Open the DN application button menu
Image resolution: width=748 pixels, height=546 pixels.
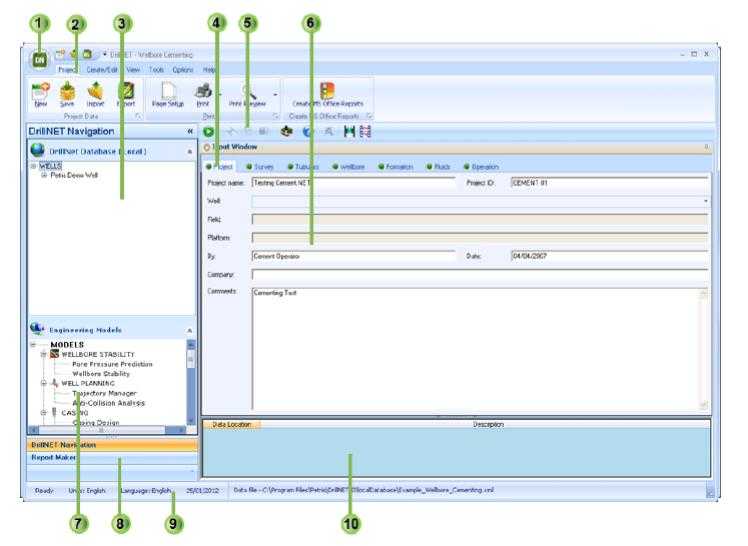40,60
